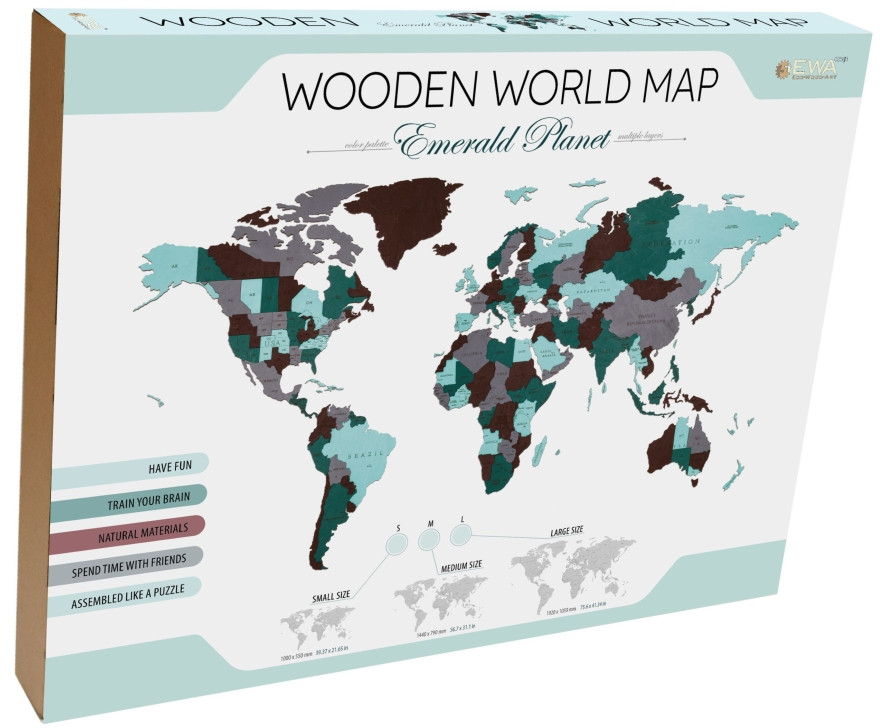Click the WOODEN WORLD MAP title
The width and height of the screenshot is (880, 728).
(x=499, y=90)
